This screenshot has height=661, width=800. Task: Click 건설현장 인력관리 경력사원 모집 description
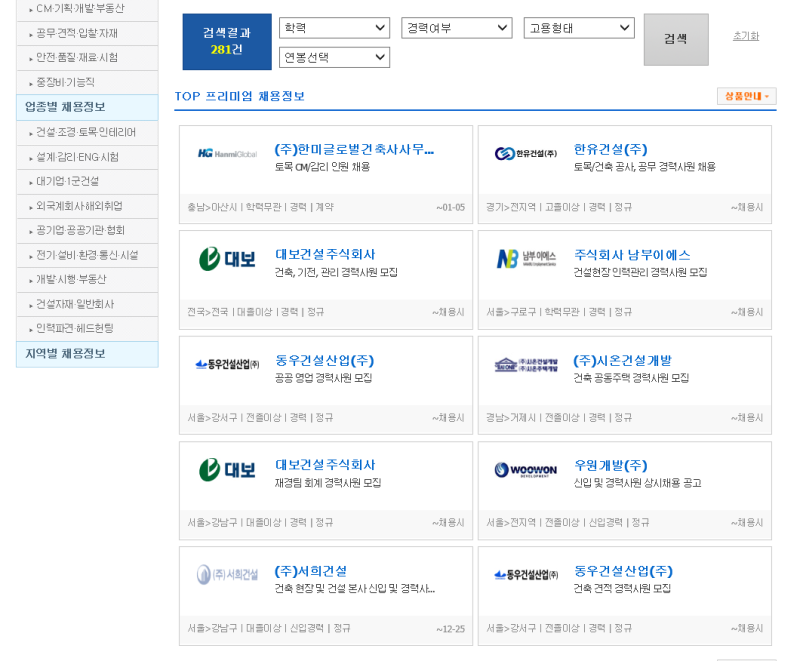click(x=640, y=272)
